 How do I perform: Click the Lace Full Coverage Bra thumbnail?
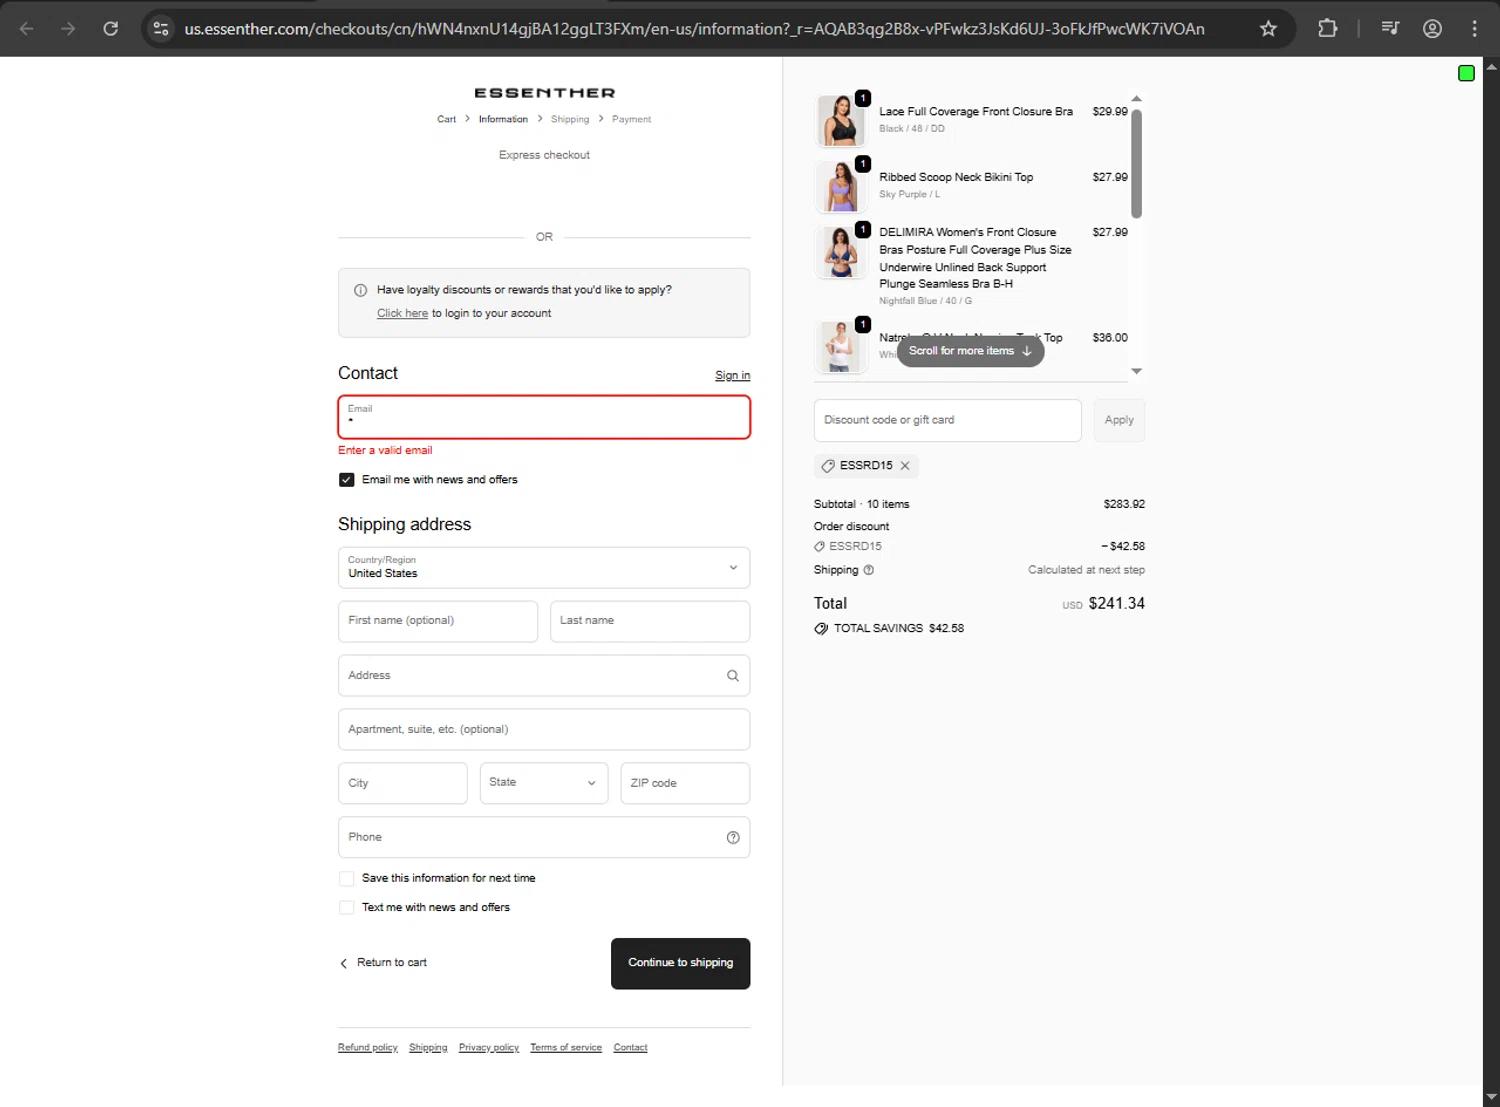pos(841,121)
